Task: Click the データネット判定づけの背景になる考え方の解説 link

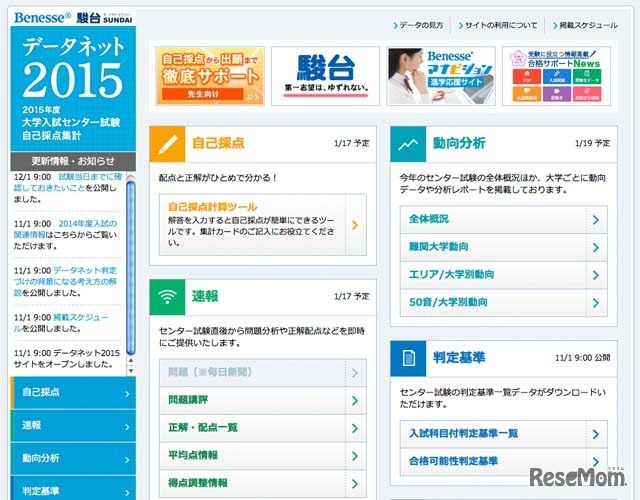Action: (65, 281)
